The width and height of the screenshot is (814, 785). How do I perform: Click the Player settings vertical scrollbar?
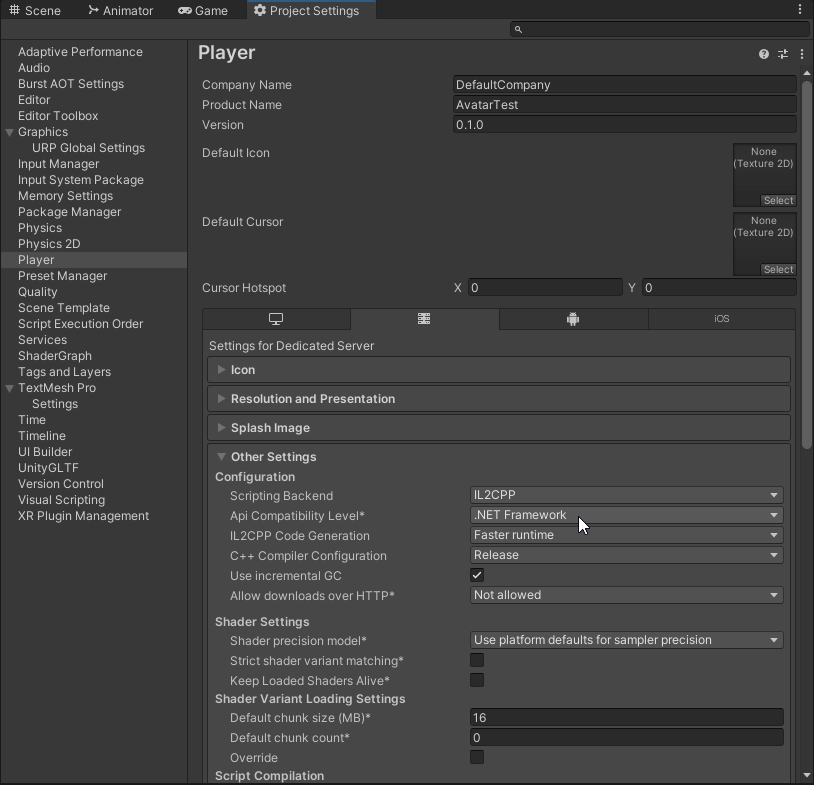(x=807, y=260)
